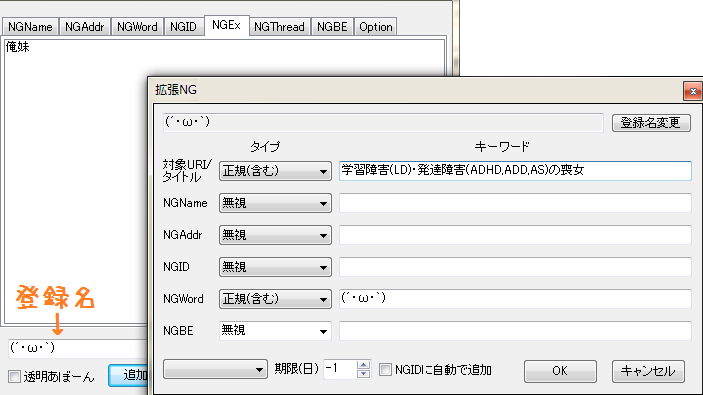Viewport: 703px width, 395px height.
Task: Click the registration name field in main window
Action: [x=78, y=348]
